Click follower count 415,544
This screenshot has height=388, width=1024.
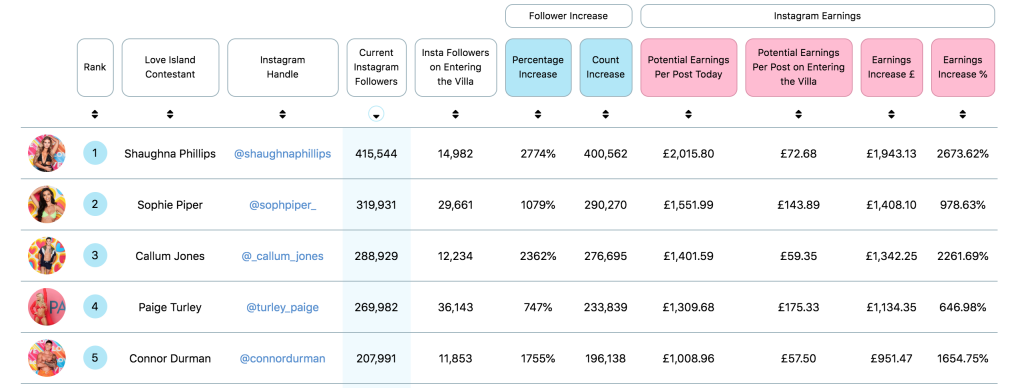click(376, 154)
